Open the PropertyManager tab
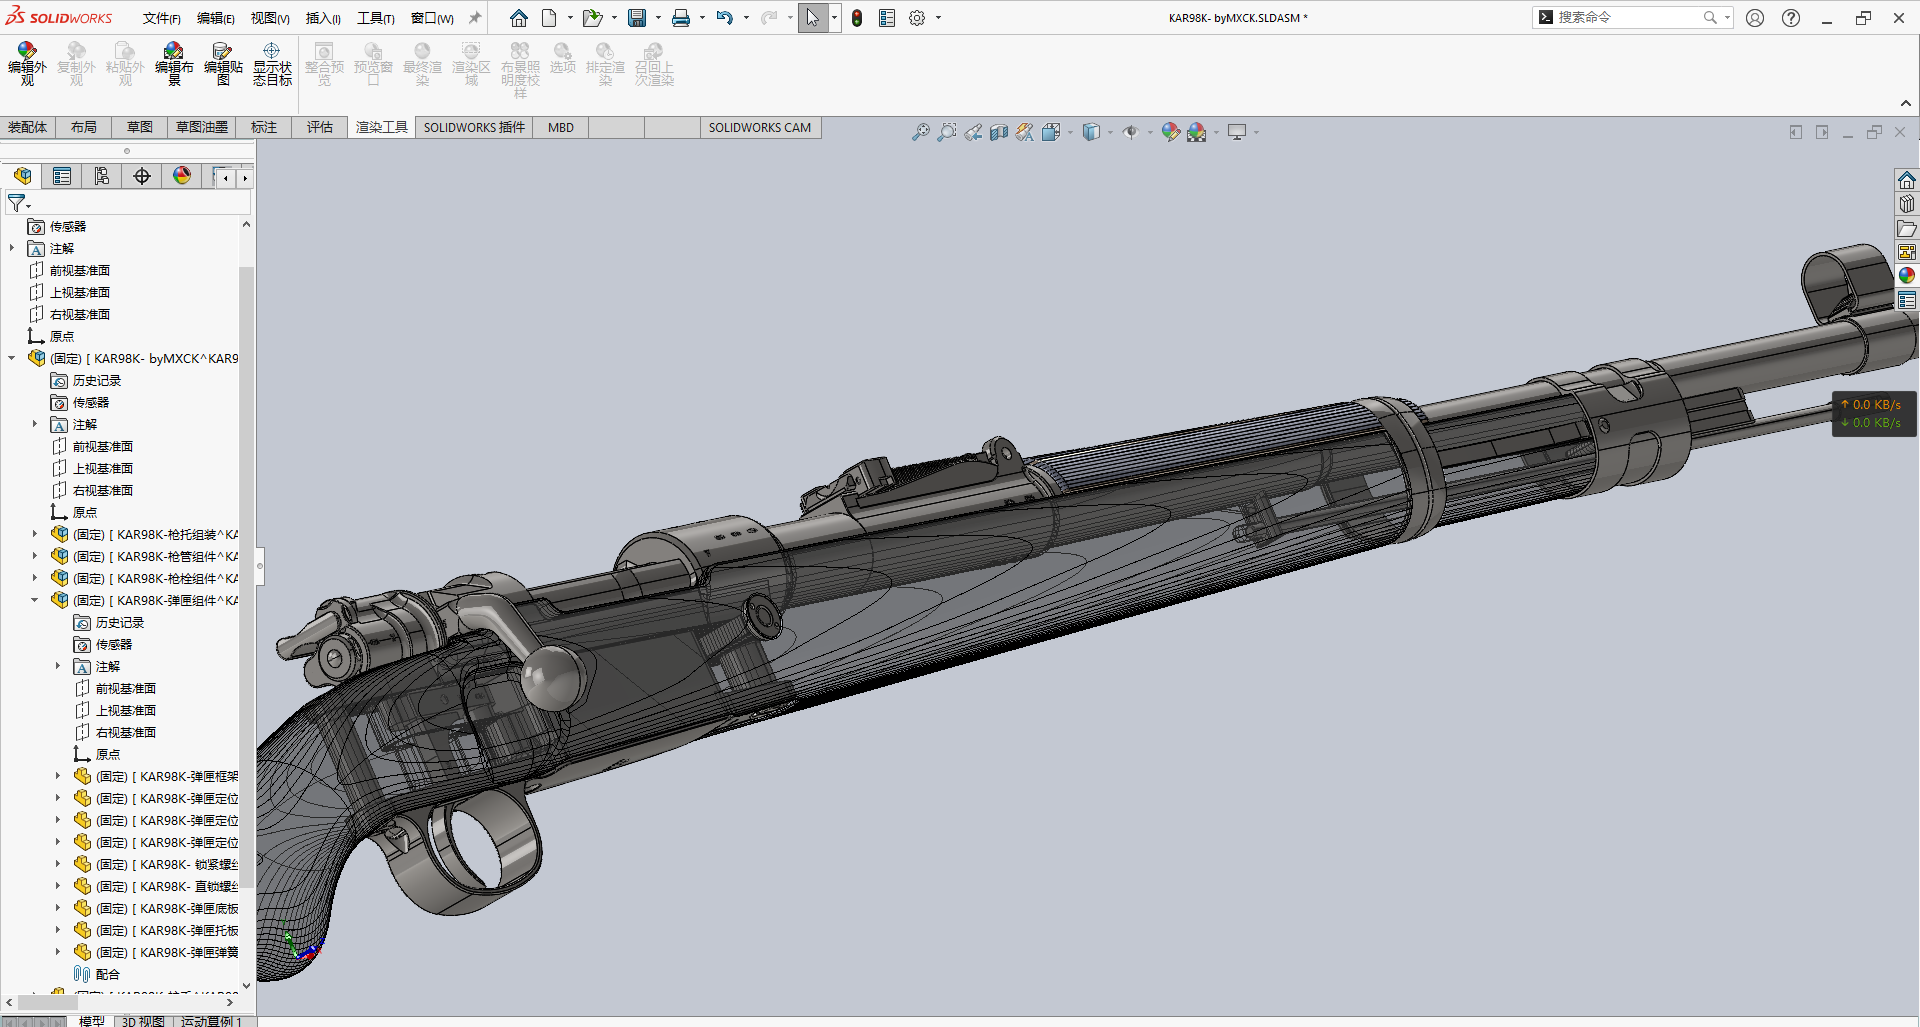 click(x=62, y=177)
